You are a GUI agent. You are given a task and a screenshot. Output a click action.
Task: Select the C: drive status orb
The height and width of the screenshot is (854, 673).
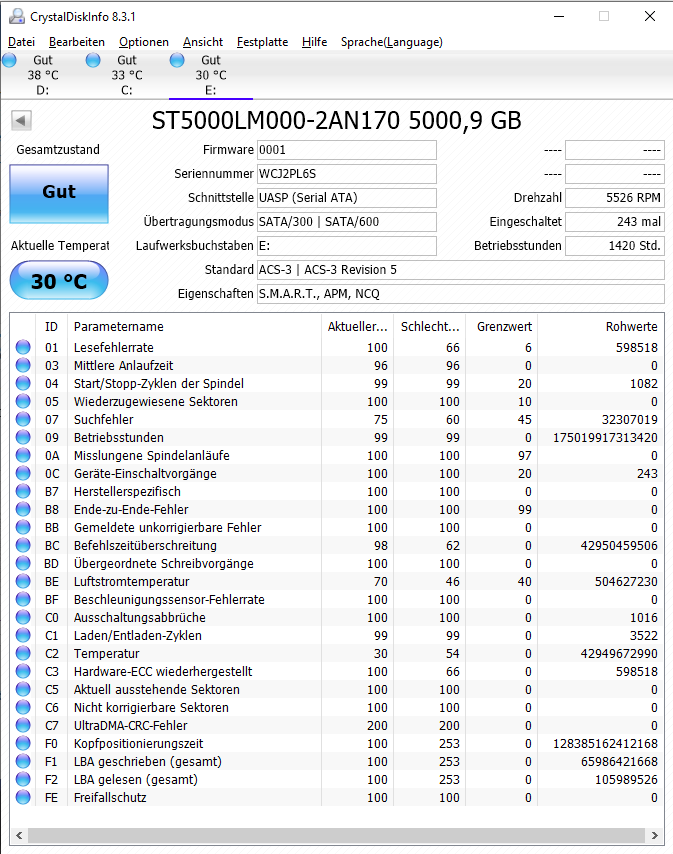93,60
